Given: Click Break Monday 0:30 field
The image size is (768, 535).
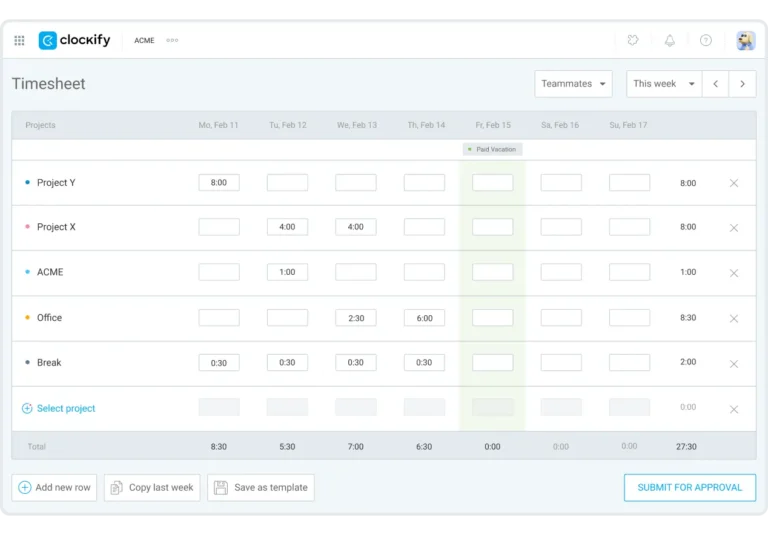Looking at the screenshot, I should click(x=219, y=363).
